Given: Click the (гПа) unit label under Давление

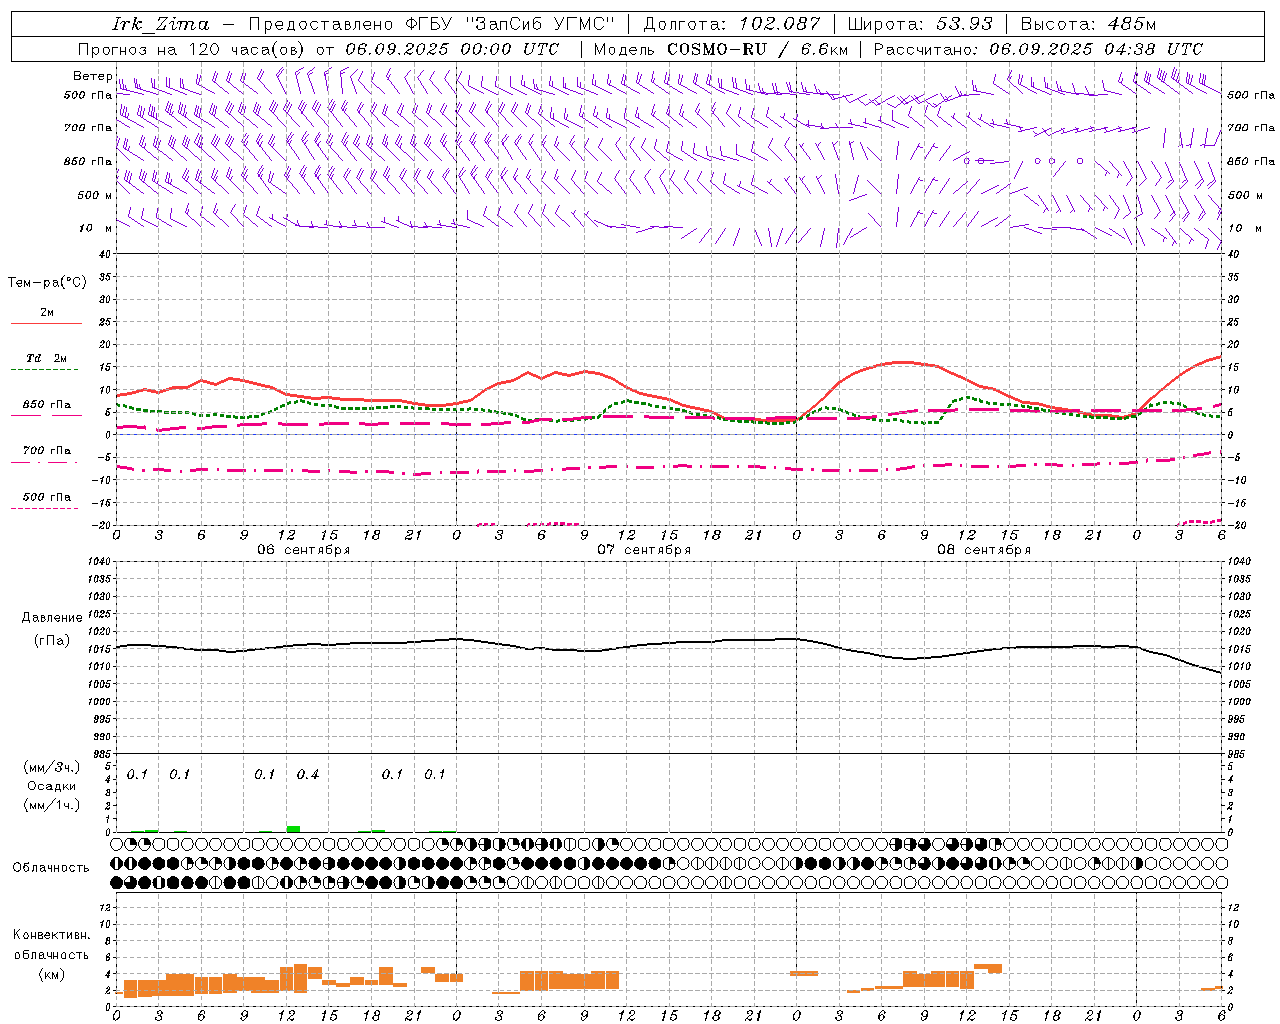Looking at the screenshot, I should click(52, 641).
